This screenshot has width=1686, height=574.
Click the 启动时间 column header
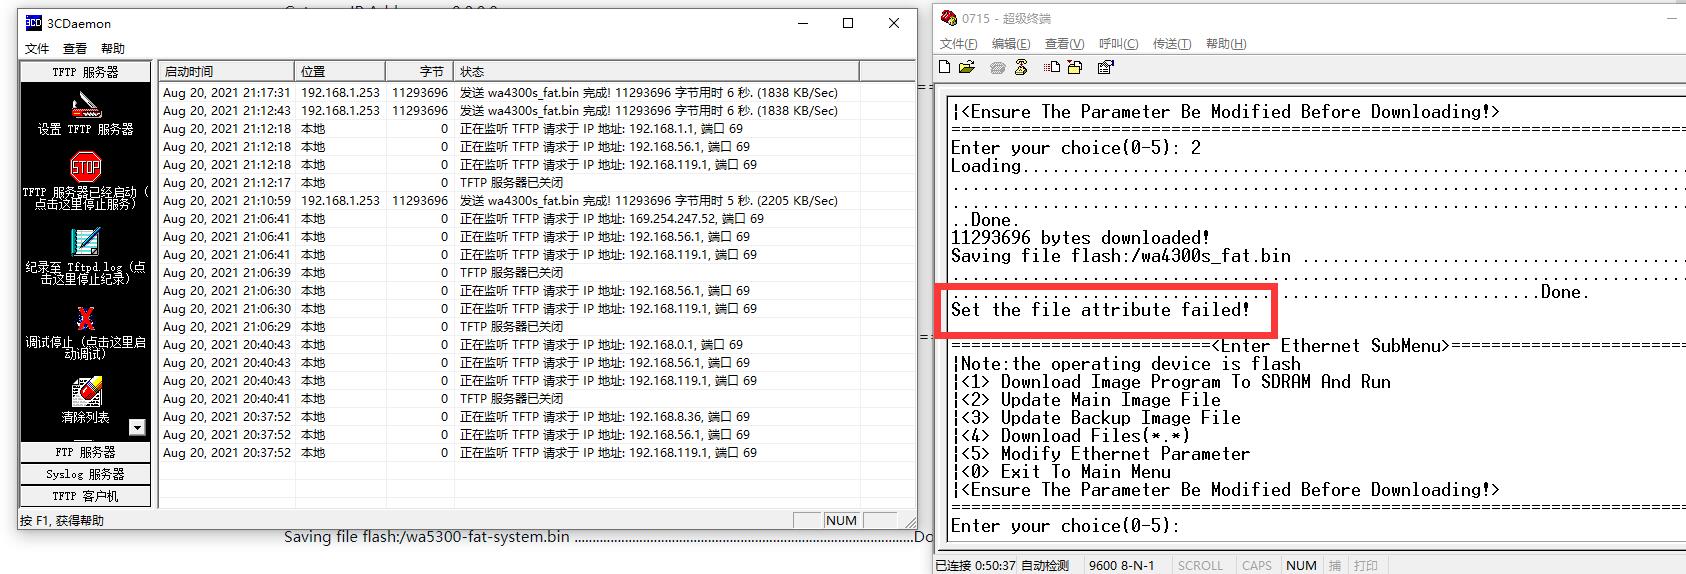point(226,72)
